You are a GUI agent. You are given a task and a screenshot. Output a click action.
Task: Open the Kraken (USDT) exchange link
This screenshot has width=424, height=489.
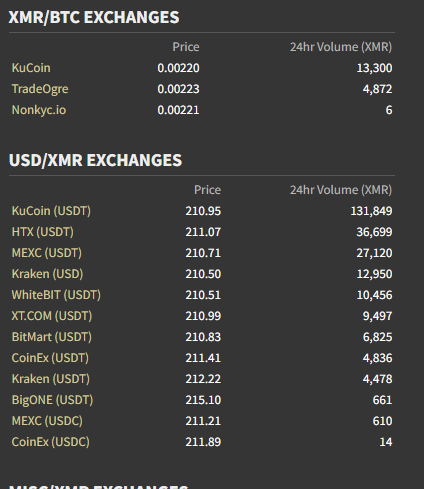tap(51, 379)
